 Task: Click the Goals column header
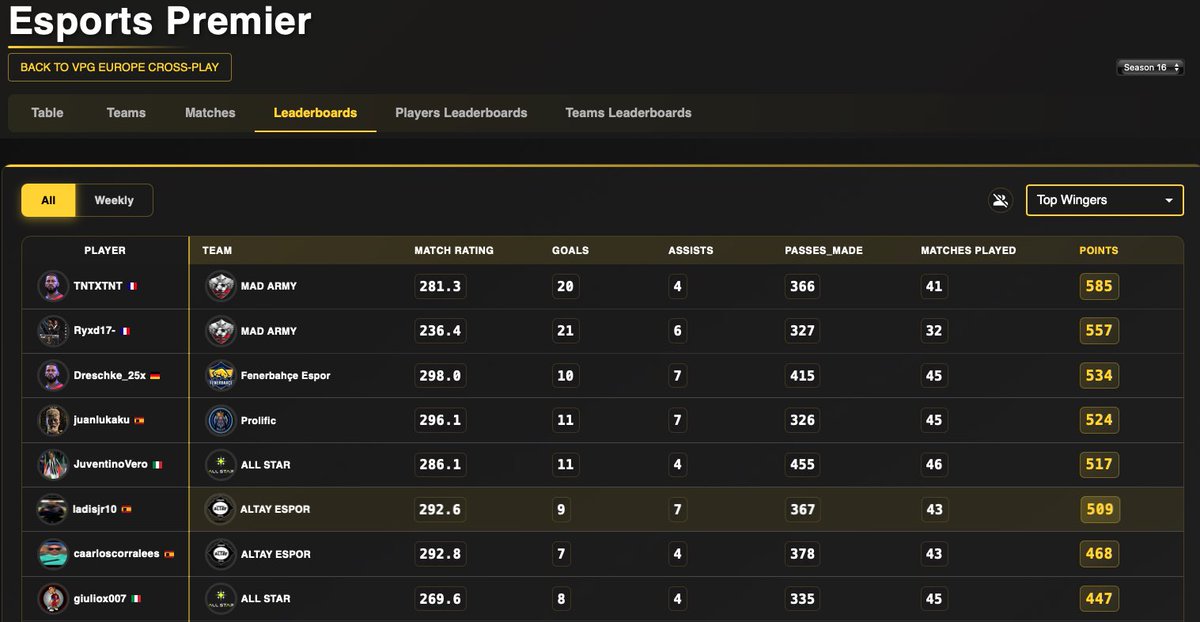[570, 250]
